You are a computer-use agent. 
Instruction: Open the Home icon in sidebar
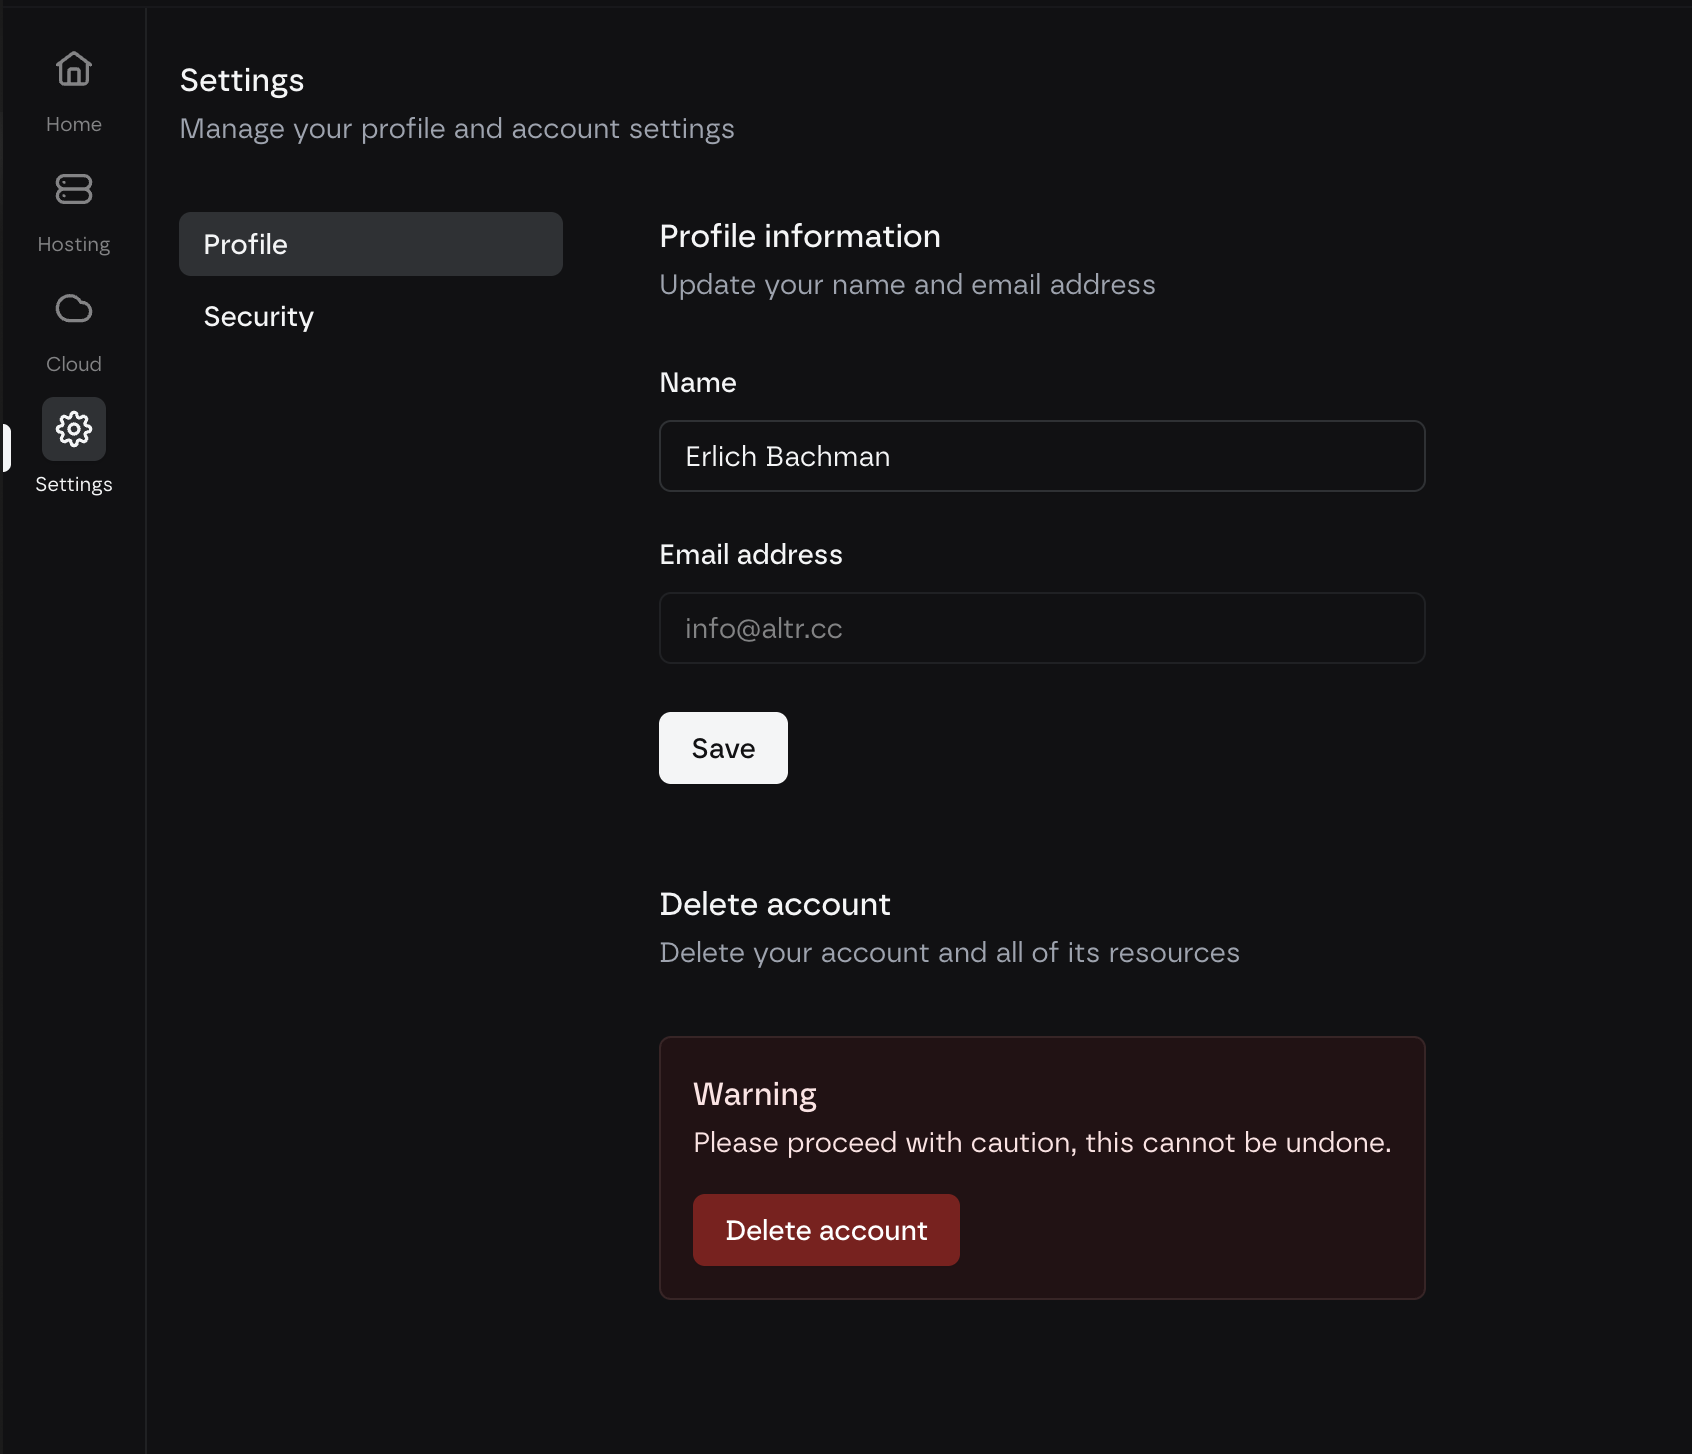tap(74, 69)
